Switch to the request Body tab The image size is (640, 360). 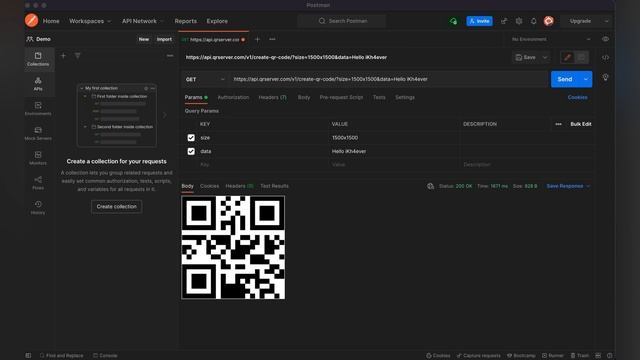[304, 97]
